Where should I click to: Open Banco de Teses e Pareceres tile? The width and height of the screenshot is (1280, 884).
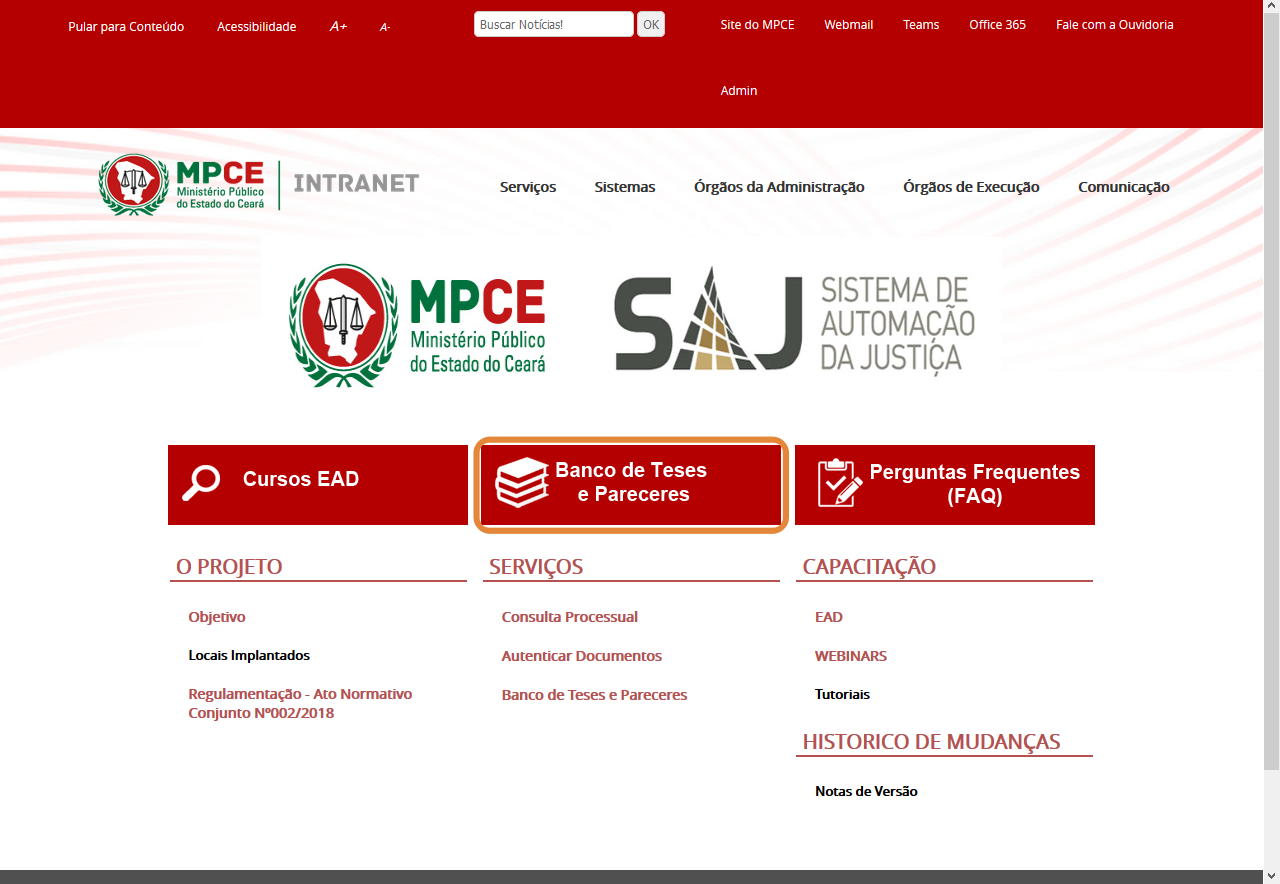pyautogui.click(x=631, y=485)
